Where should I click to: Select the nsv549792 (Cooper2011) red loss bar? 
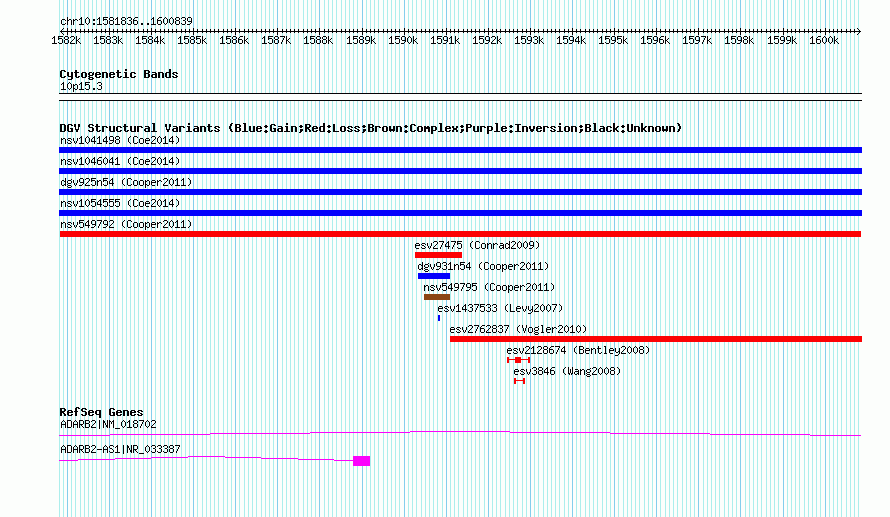point(460,234)
